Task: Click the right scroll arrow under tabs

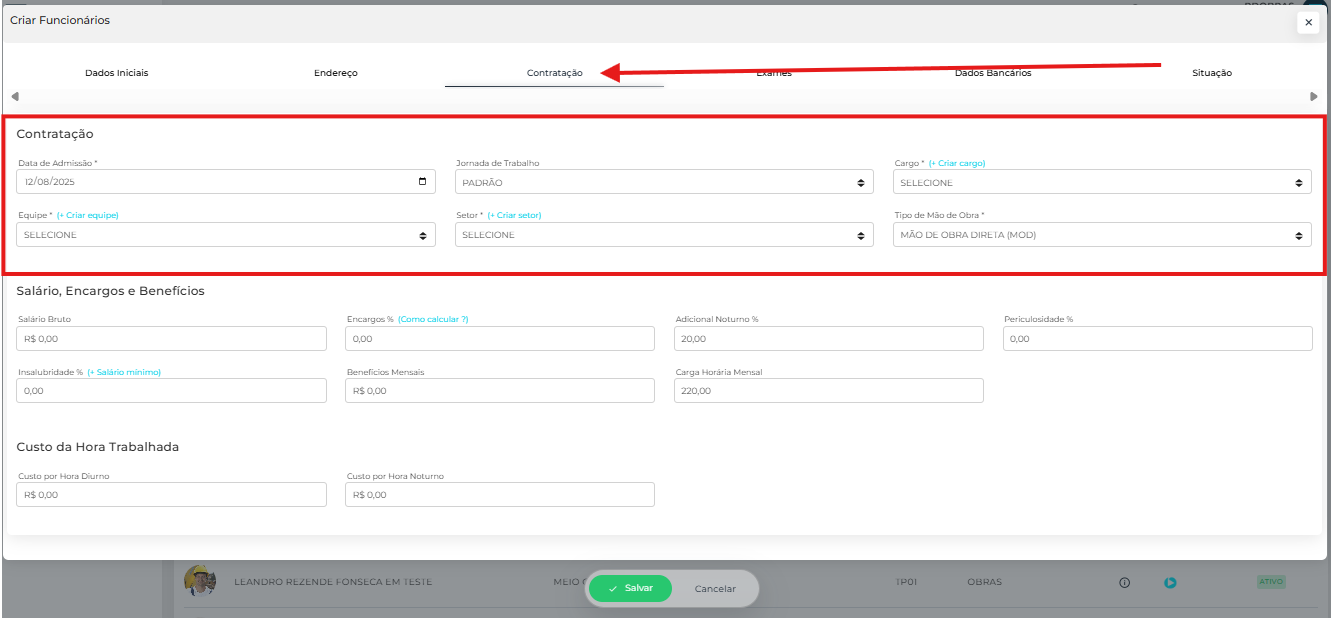Action: tap(1314, 97)
